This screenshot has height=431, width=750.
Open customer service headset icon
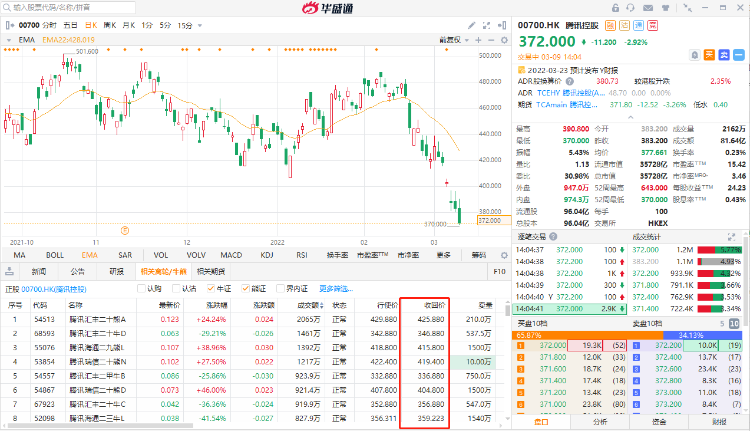pyautogui.click(x=630, y=8)
